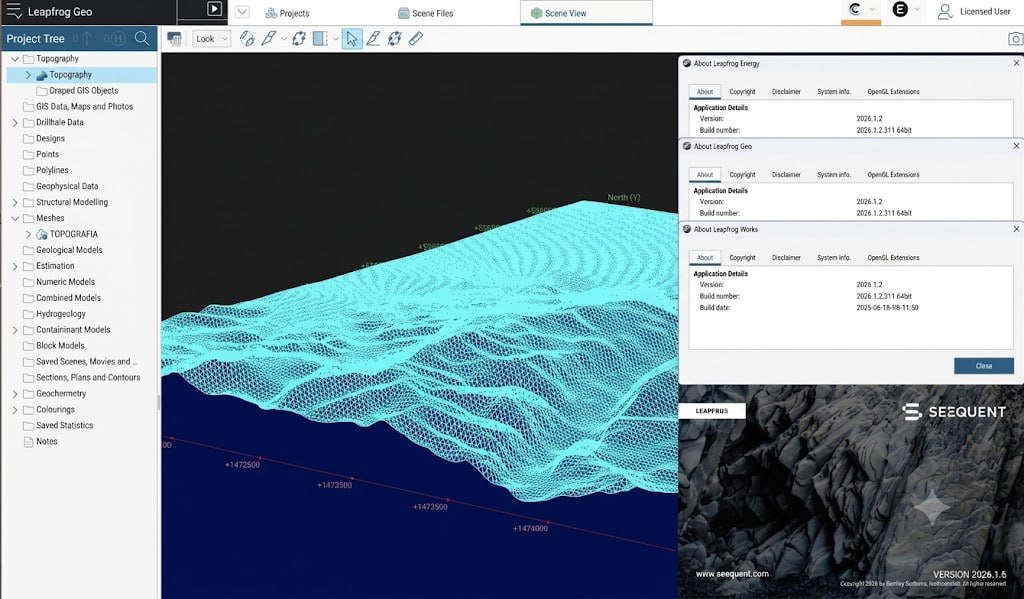1024x599 pixels.
Task: Open dropdown arrow next to slicer tool
Action: pos(283,39)
